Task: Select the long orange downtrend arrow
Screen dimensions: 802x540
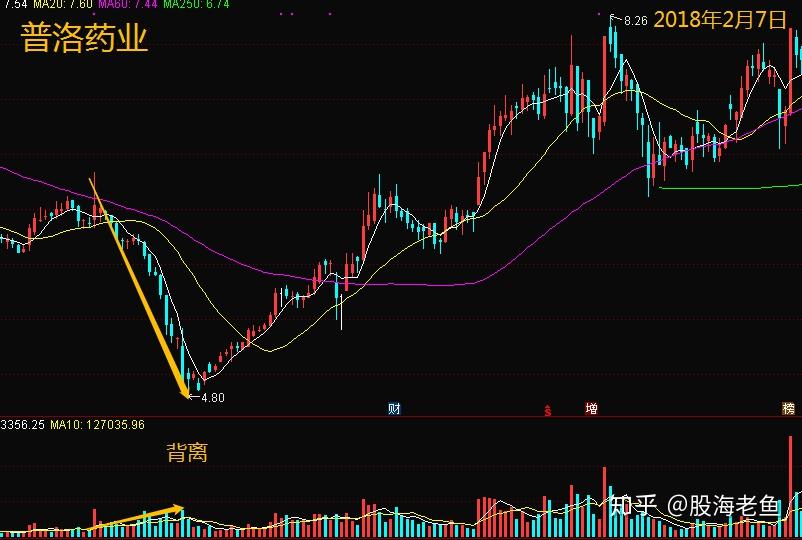Action: (139, 287)
